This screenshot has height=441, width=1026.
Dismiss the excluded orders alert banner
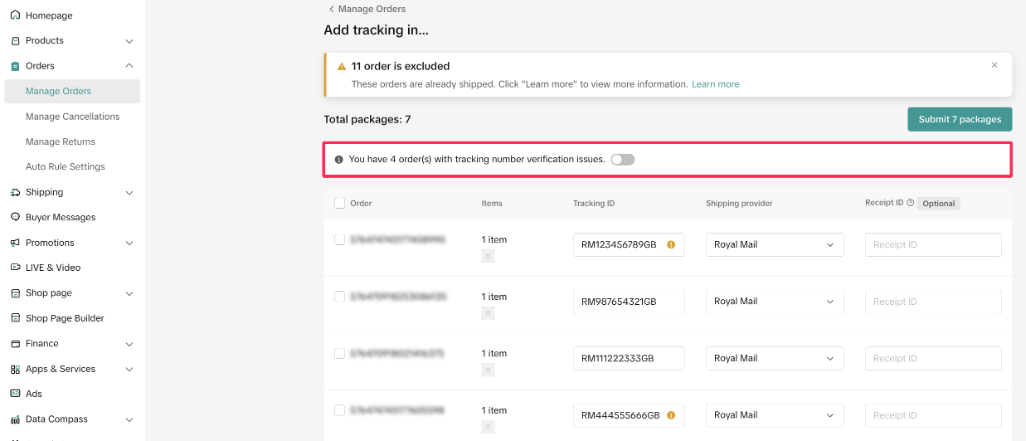994,65
